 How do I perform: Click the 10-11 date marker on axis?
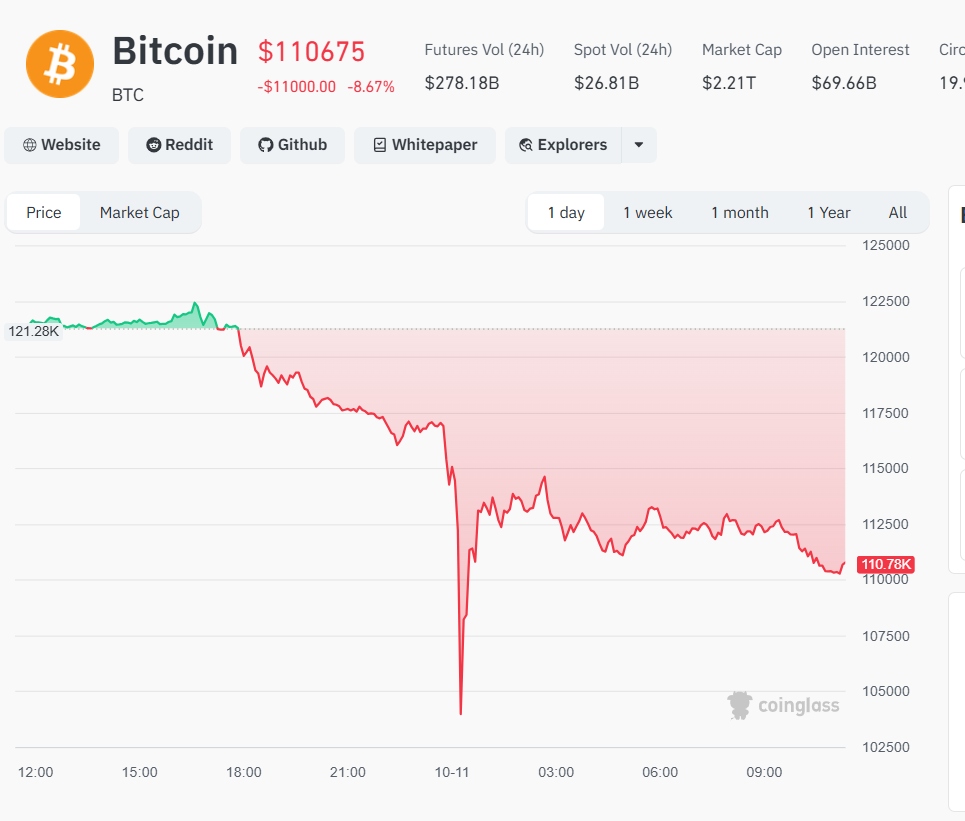[x=452, y=772]
